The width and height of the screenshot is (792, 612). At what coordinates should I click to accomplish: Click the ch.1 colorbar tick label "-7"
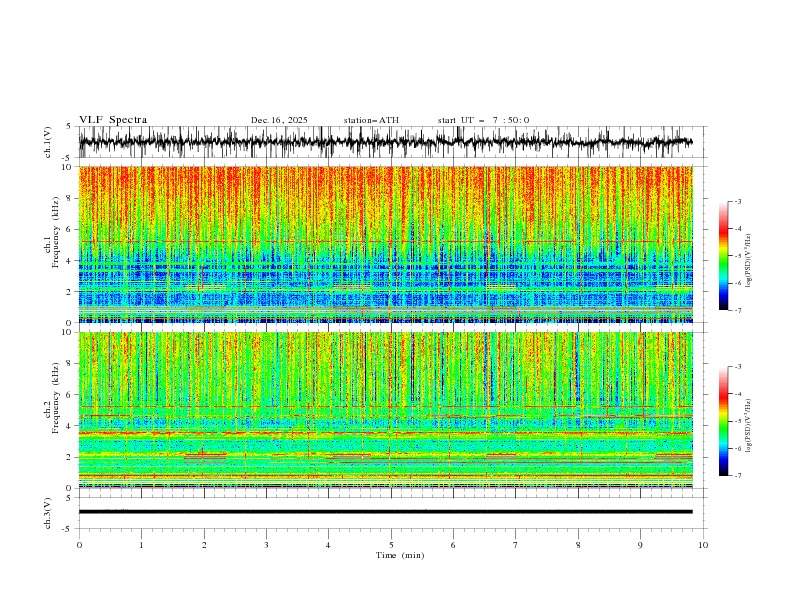coord(738,310)
